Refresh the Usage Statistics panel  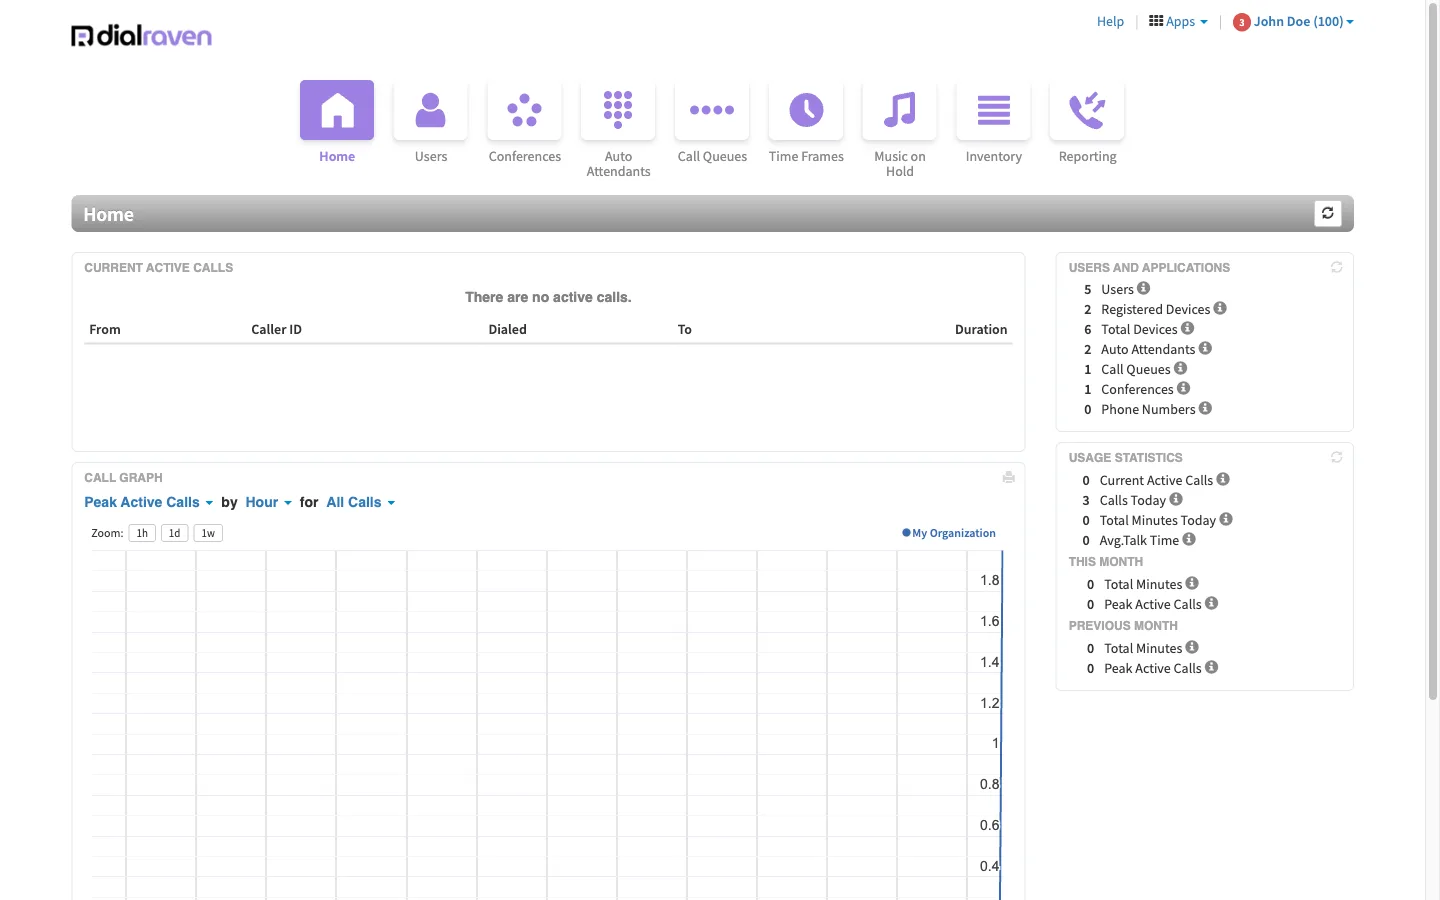click(1336, 457)
